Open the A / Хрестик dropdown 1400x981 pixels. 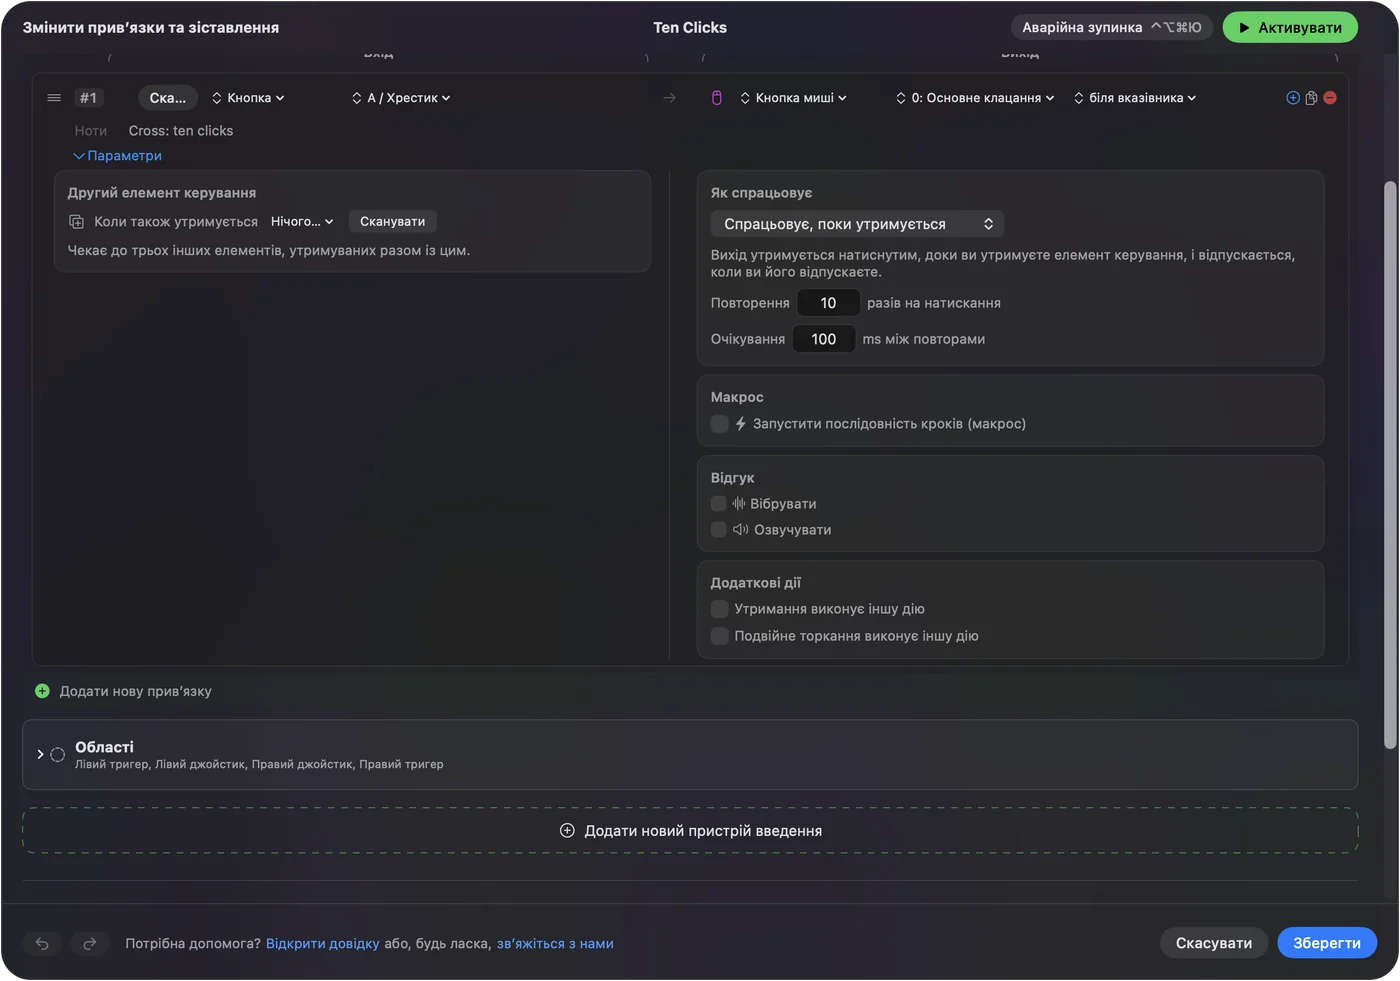coord(401,98)
